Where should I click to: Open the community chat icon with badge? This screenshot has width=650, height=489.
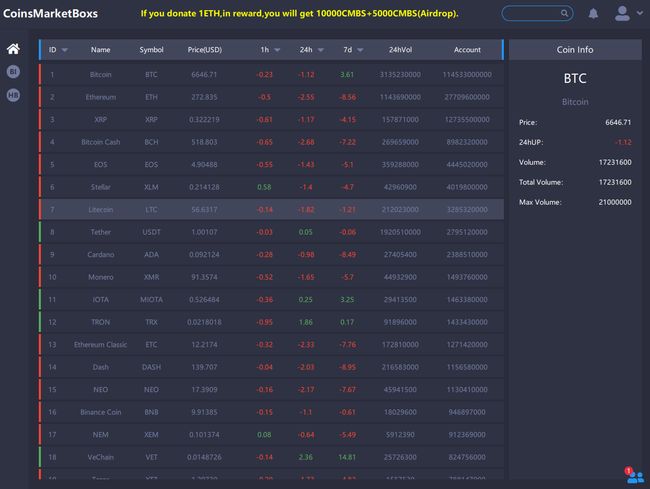point(635,475)
